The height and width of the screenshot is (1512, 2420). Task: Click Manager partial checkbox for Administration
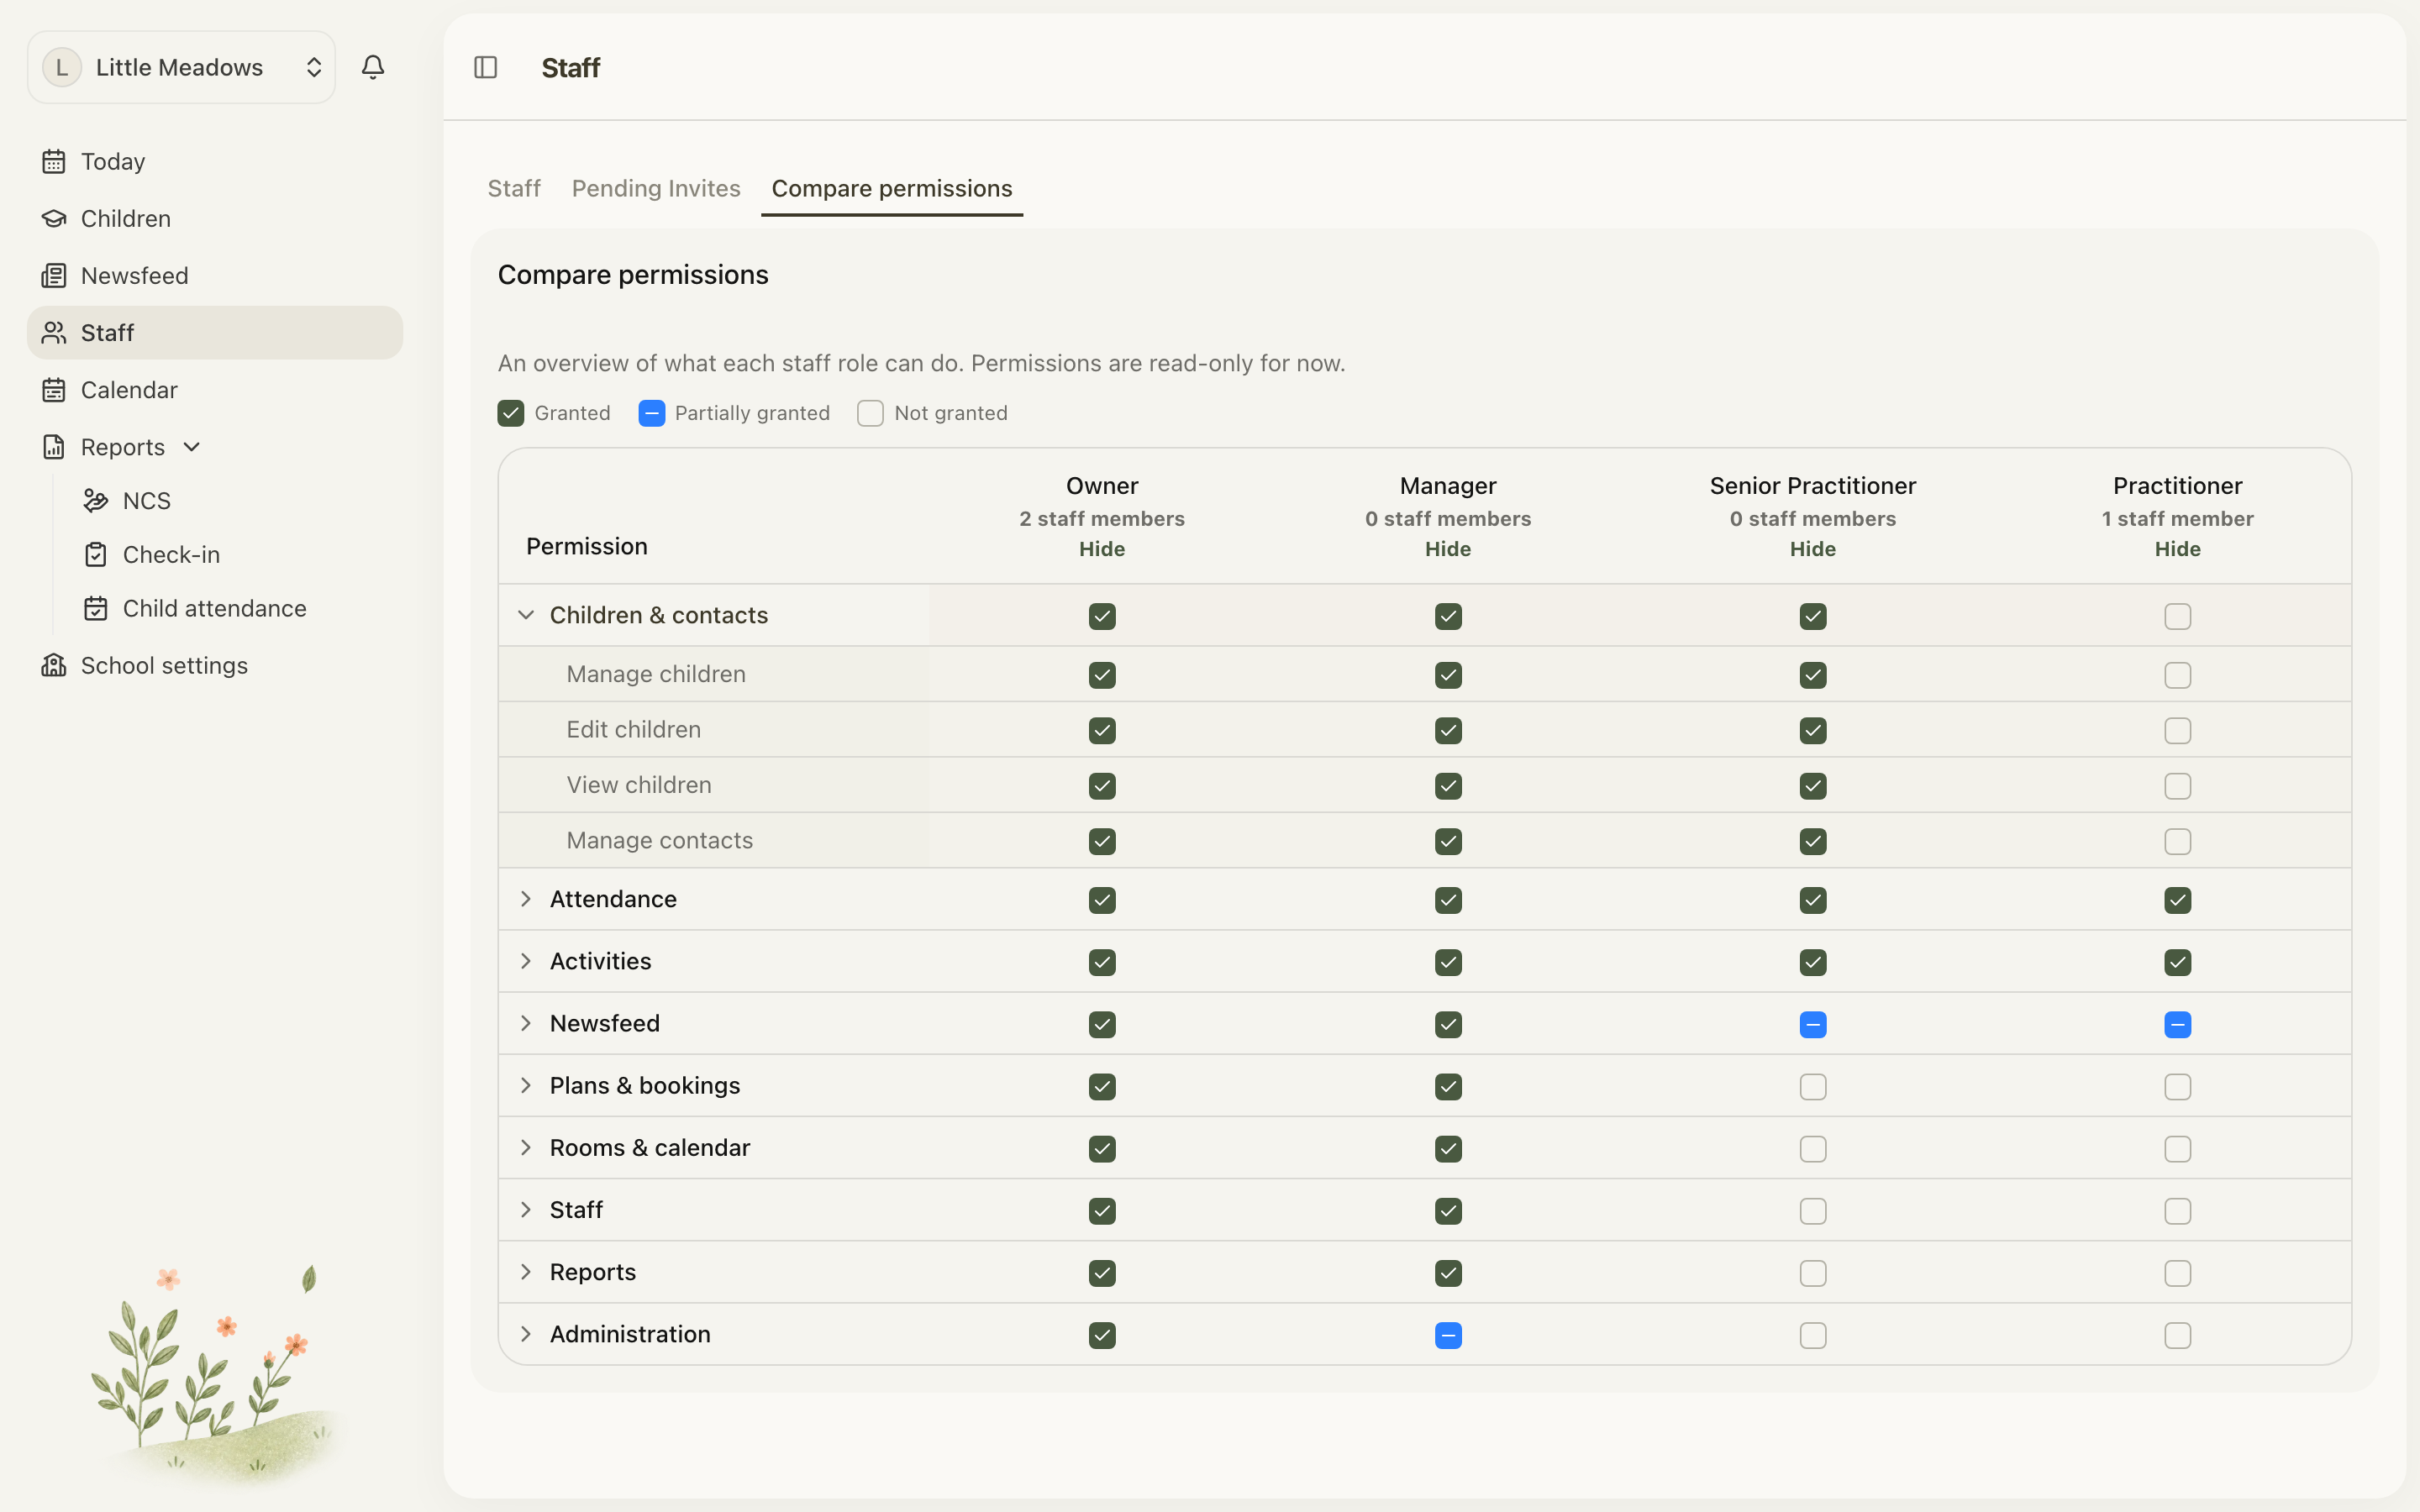[x=1448, y=1335]
